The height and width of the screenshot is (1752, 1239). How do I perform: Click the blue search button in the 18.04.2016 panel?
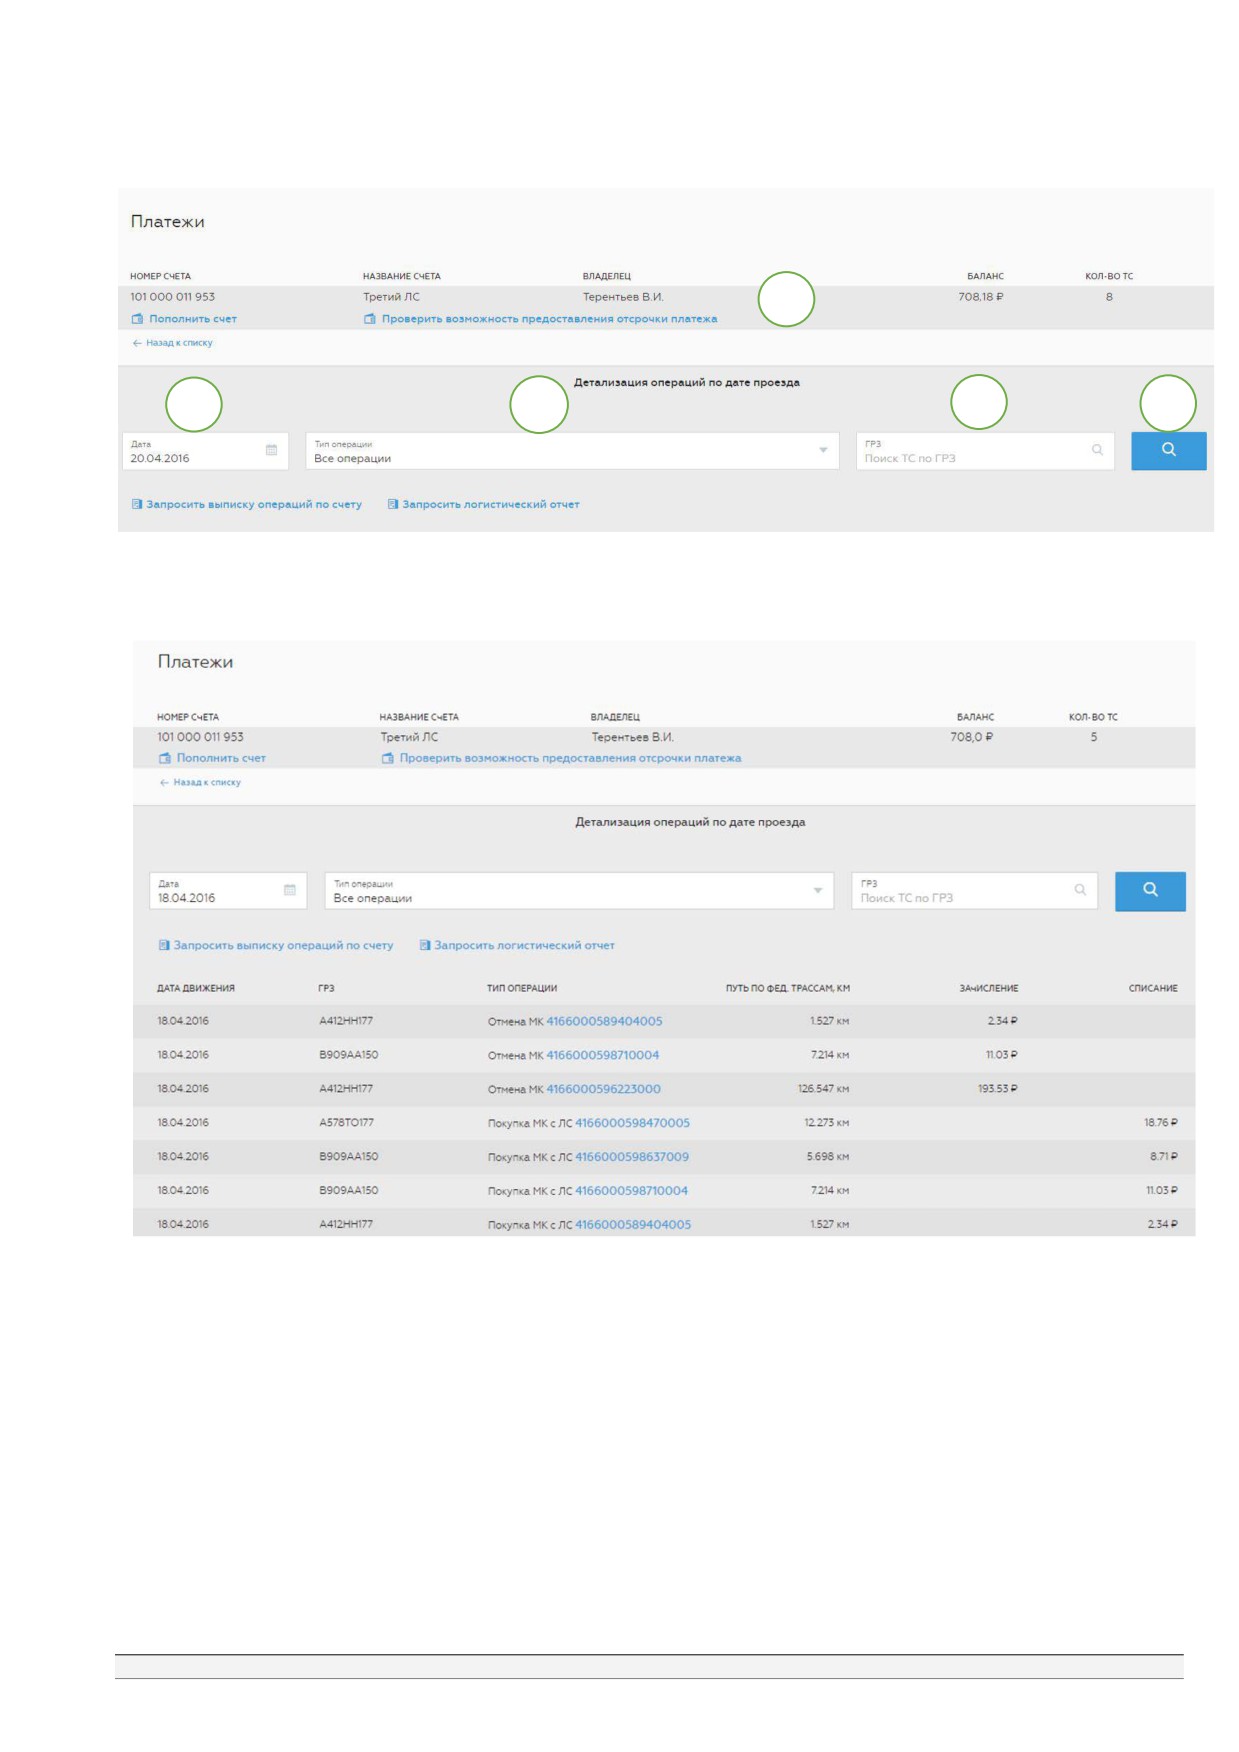(1150, 890)
